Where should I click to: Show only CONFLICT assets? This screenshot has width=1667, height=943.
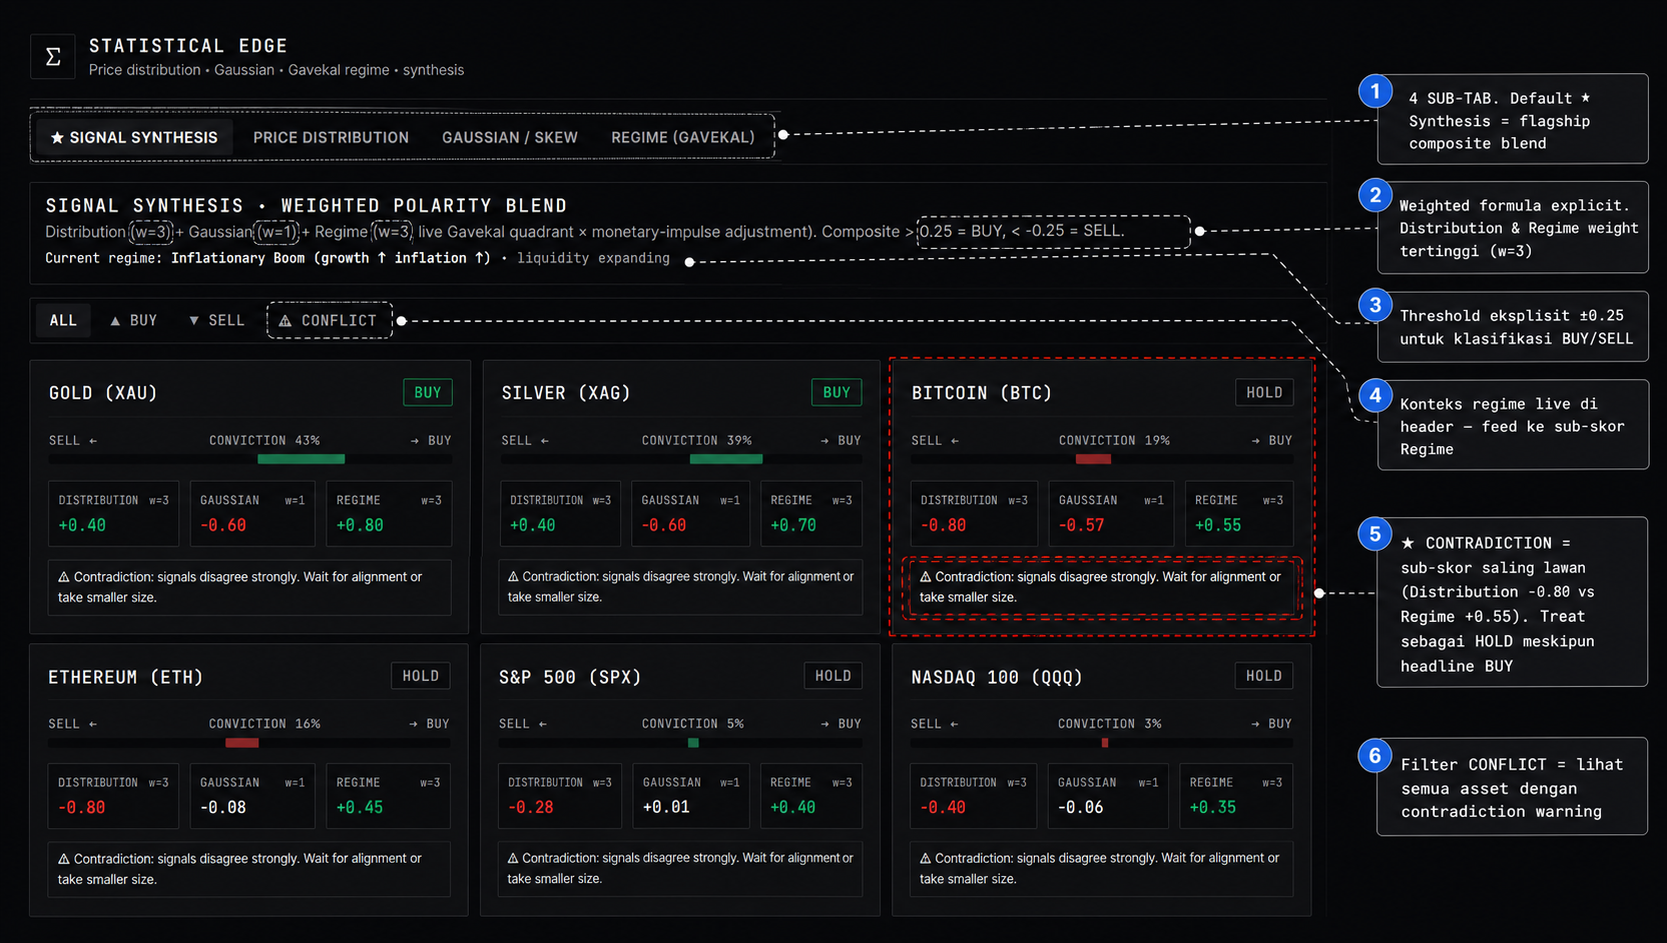[x=329, y=320]
